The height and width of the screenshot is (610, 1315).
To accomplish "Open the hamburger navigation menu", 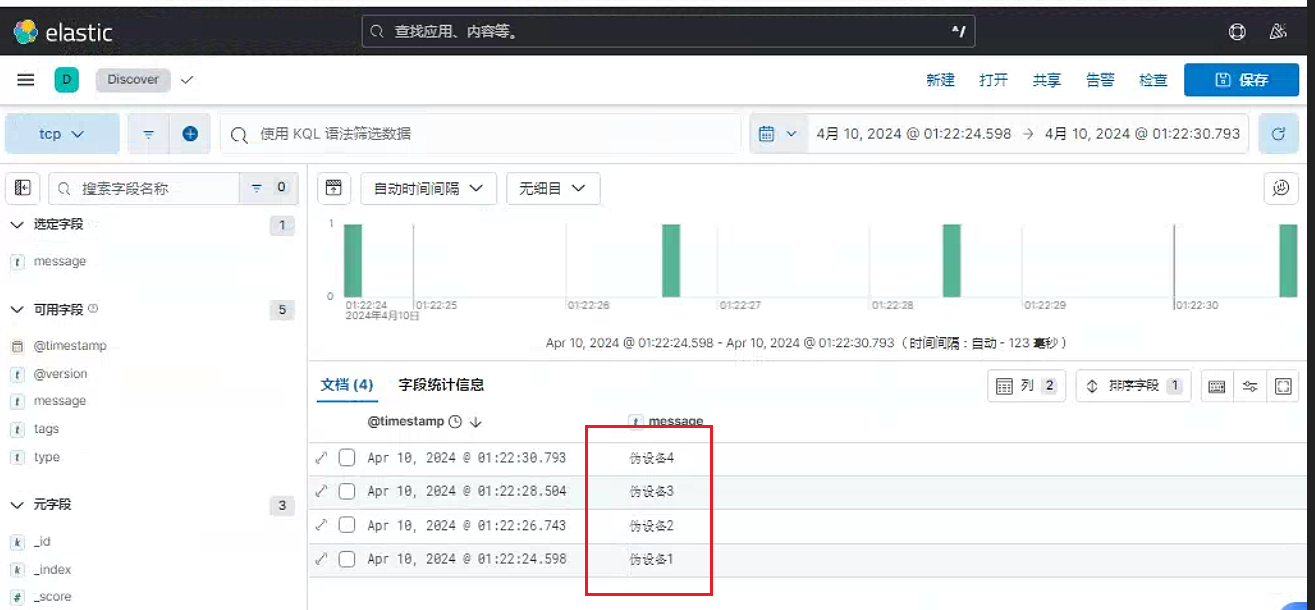I will pyautogui.click(x=26, y=80).
